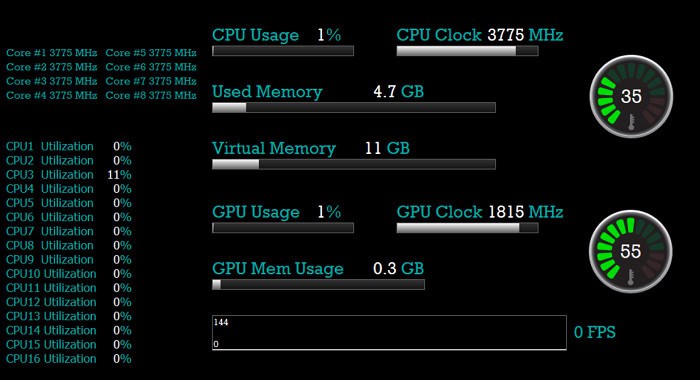The width and height of the screenshot is (700, 380).
Task: Click the FPS graph panel
Action: pyautogui.click(x=389, y=333)
